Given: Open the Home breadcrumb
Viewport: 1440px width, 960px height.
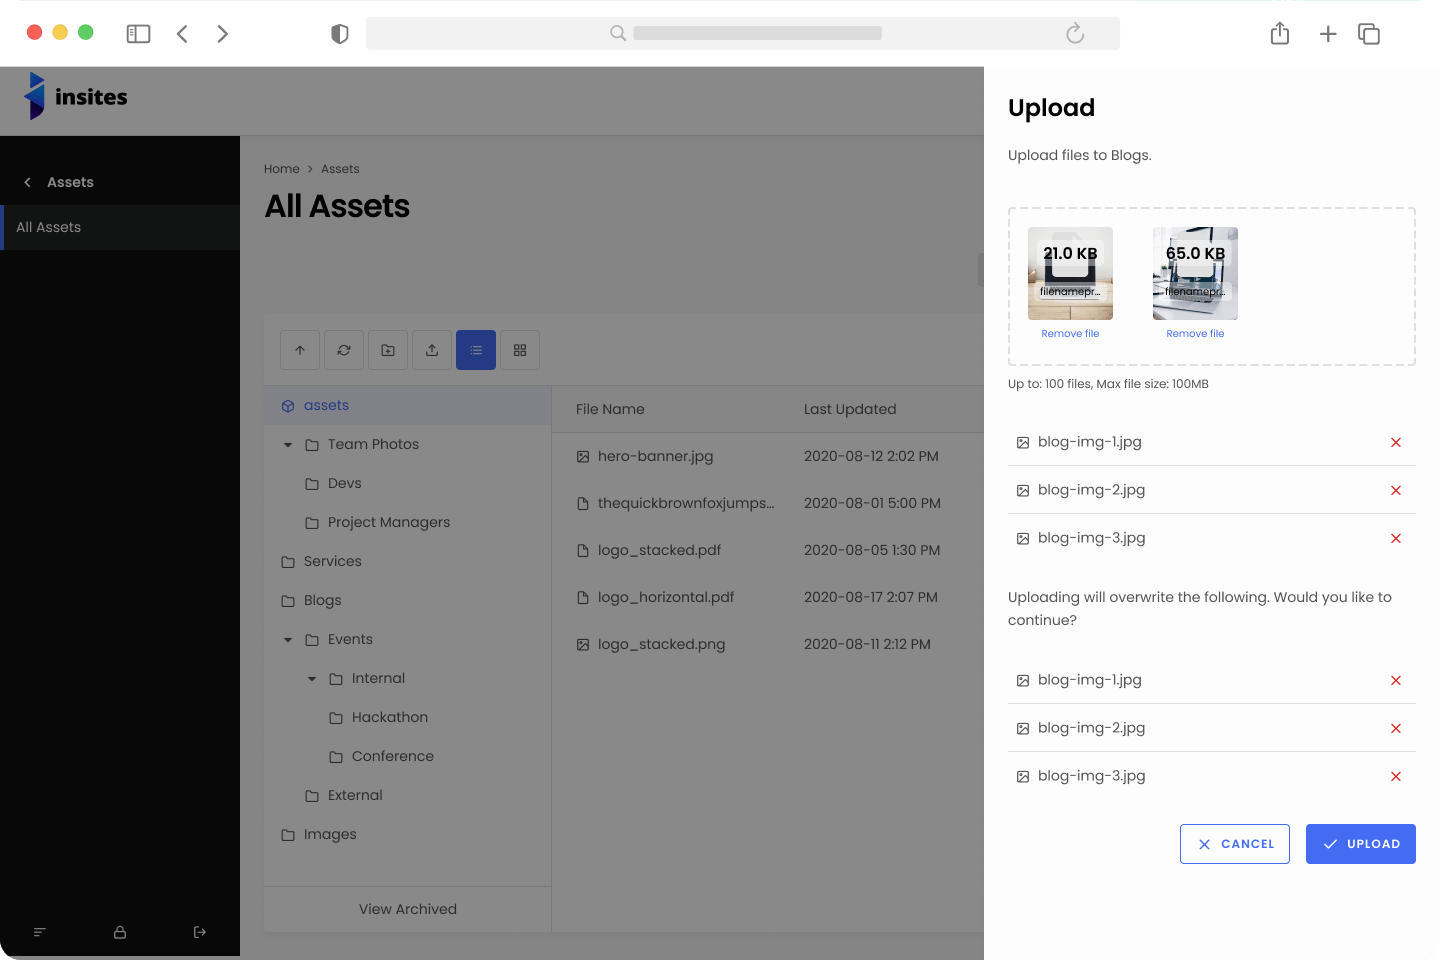Looking at the screenshot, I should pos(282,168).
